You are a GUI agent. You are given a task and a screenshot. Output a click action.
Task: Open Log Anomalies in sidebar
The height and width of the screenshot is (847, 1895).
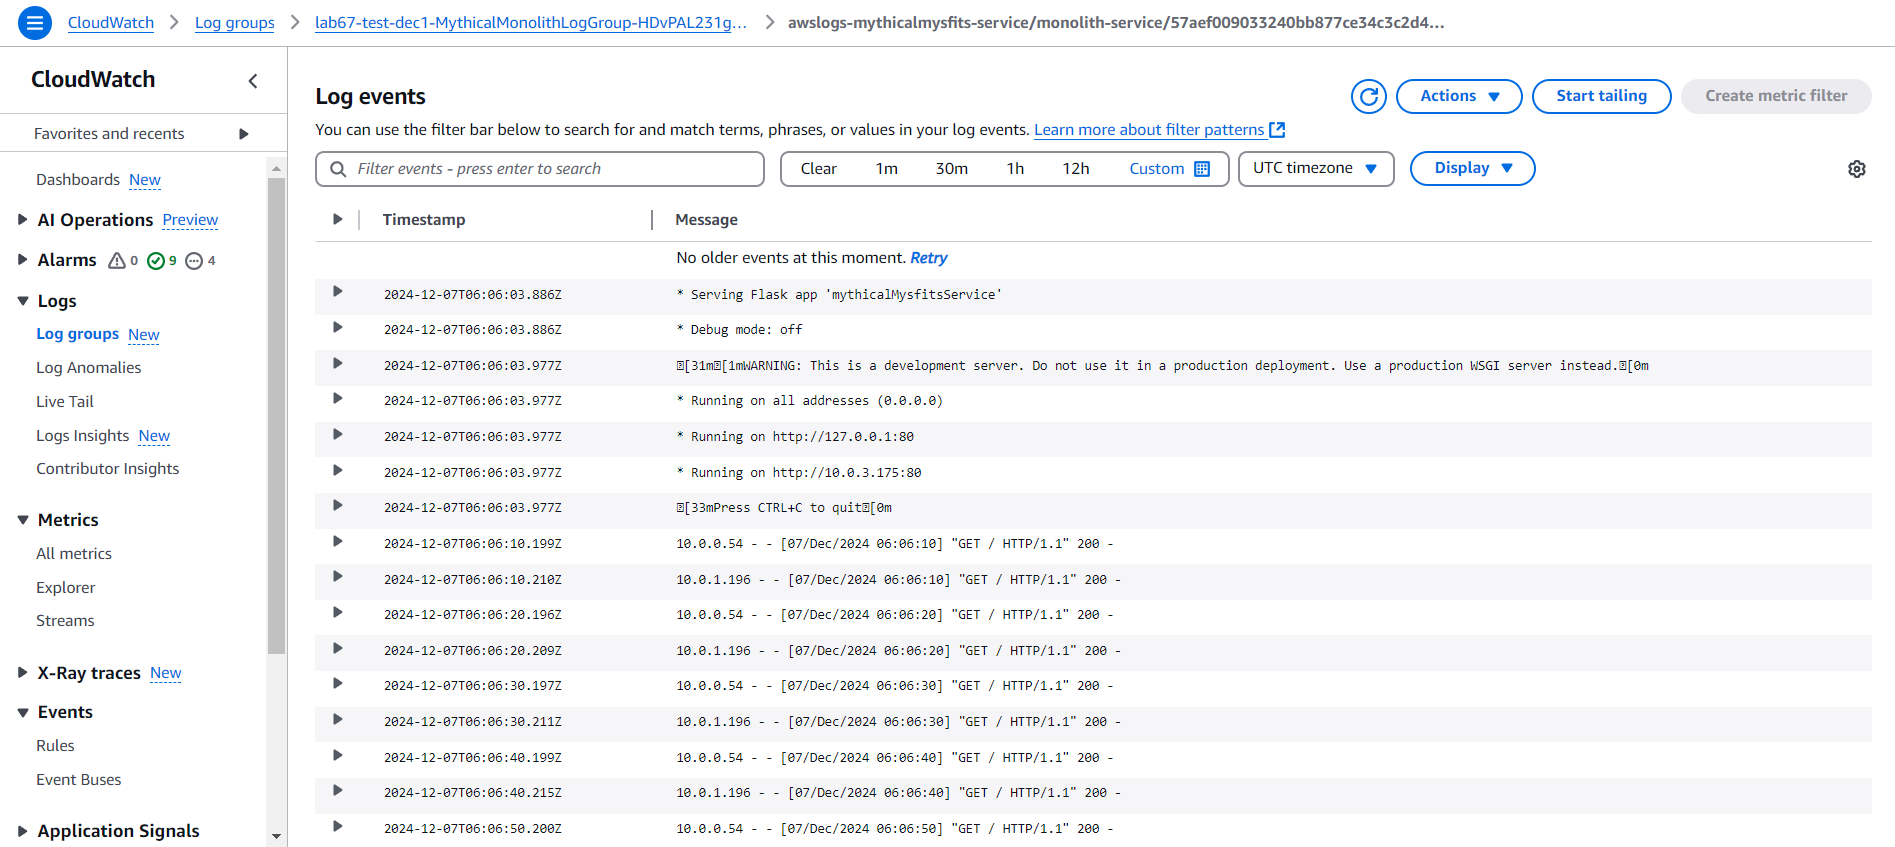tap(89, 368)
